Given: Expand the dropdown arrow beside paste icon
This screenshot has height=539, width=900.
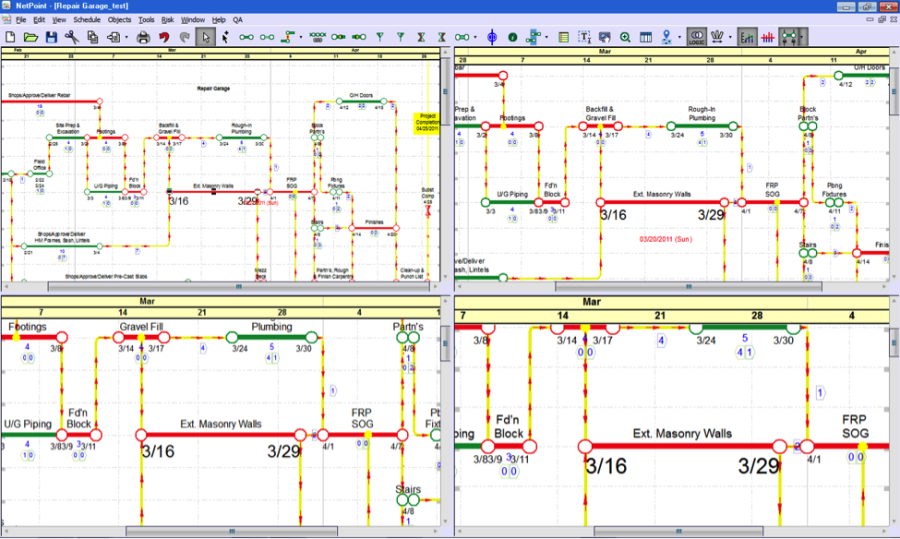Looking at the screenshot, I should tap(126, 37).
